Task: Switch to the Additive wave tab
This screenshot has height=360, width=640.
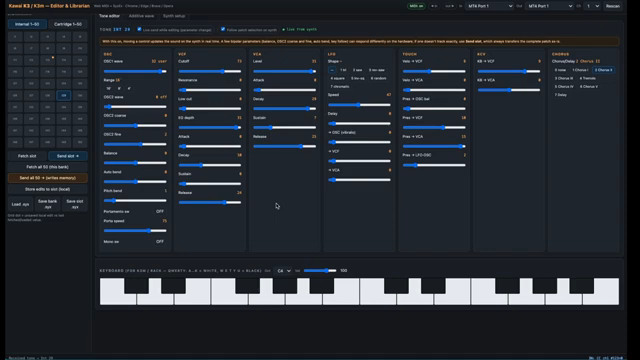Action: (x=141, y=16)
